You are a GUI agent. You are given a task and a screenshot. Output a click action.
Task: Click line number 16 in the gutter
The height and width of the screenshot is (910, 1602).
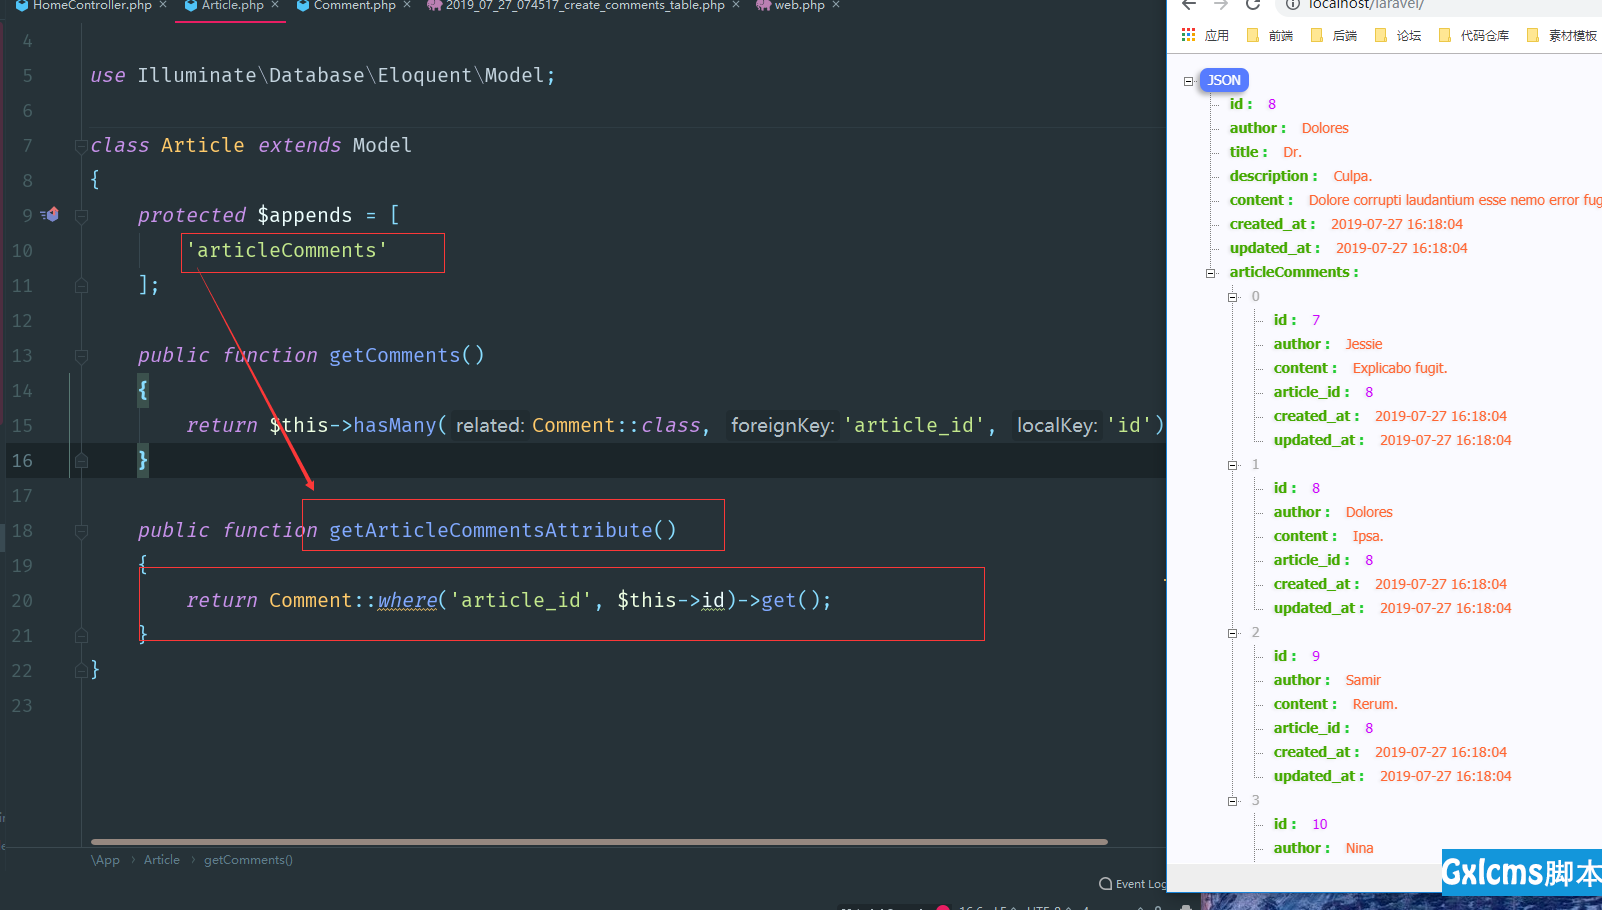tap(22, 461)
